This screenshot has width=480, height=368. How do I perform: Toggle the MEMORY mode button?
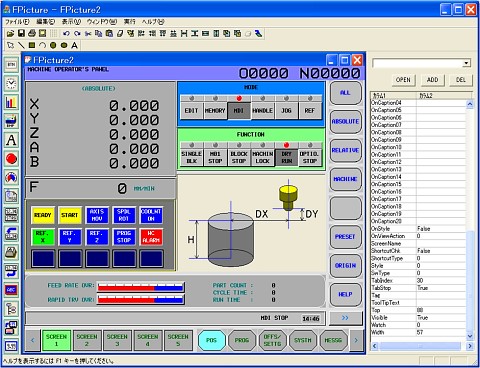point(215,110)
